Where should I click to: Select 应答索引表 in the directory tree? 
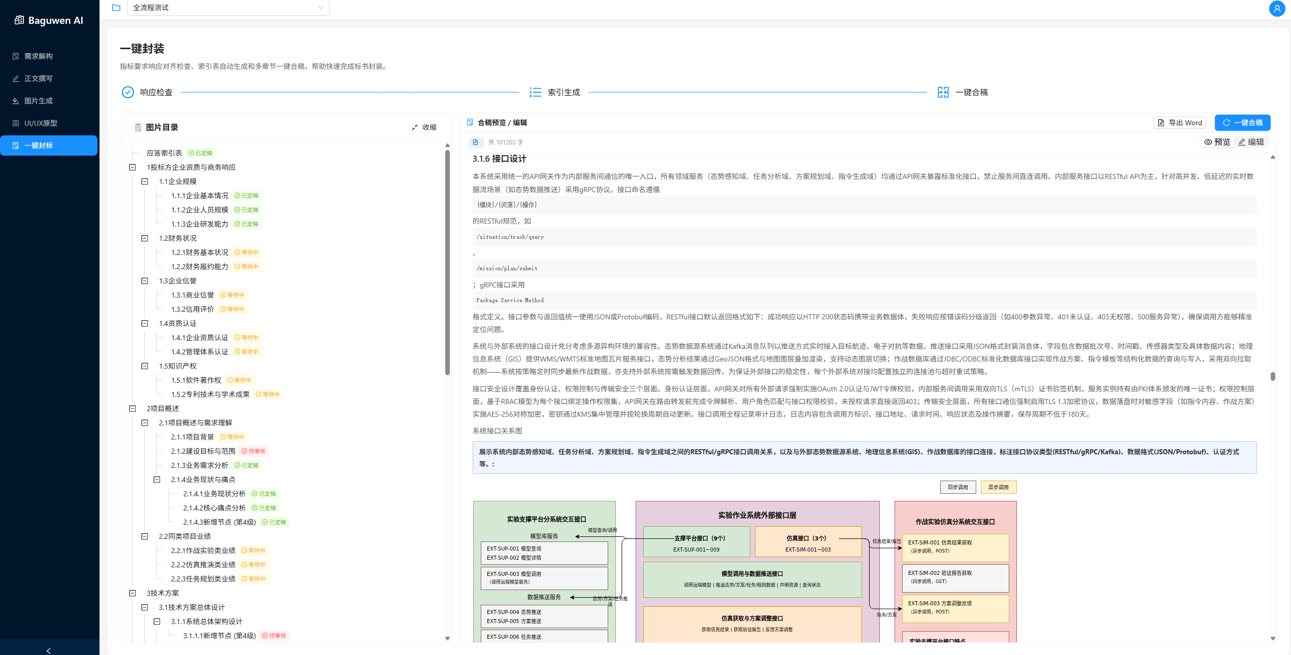tap(164, 153)
